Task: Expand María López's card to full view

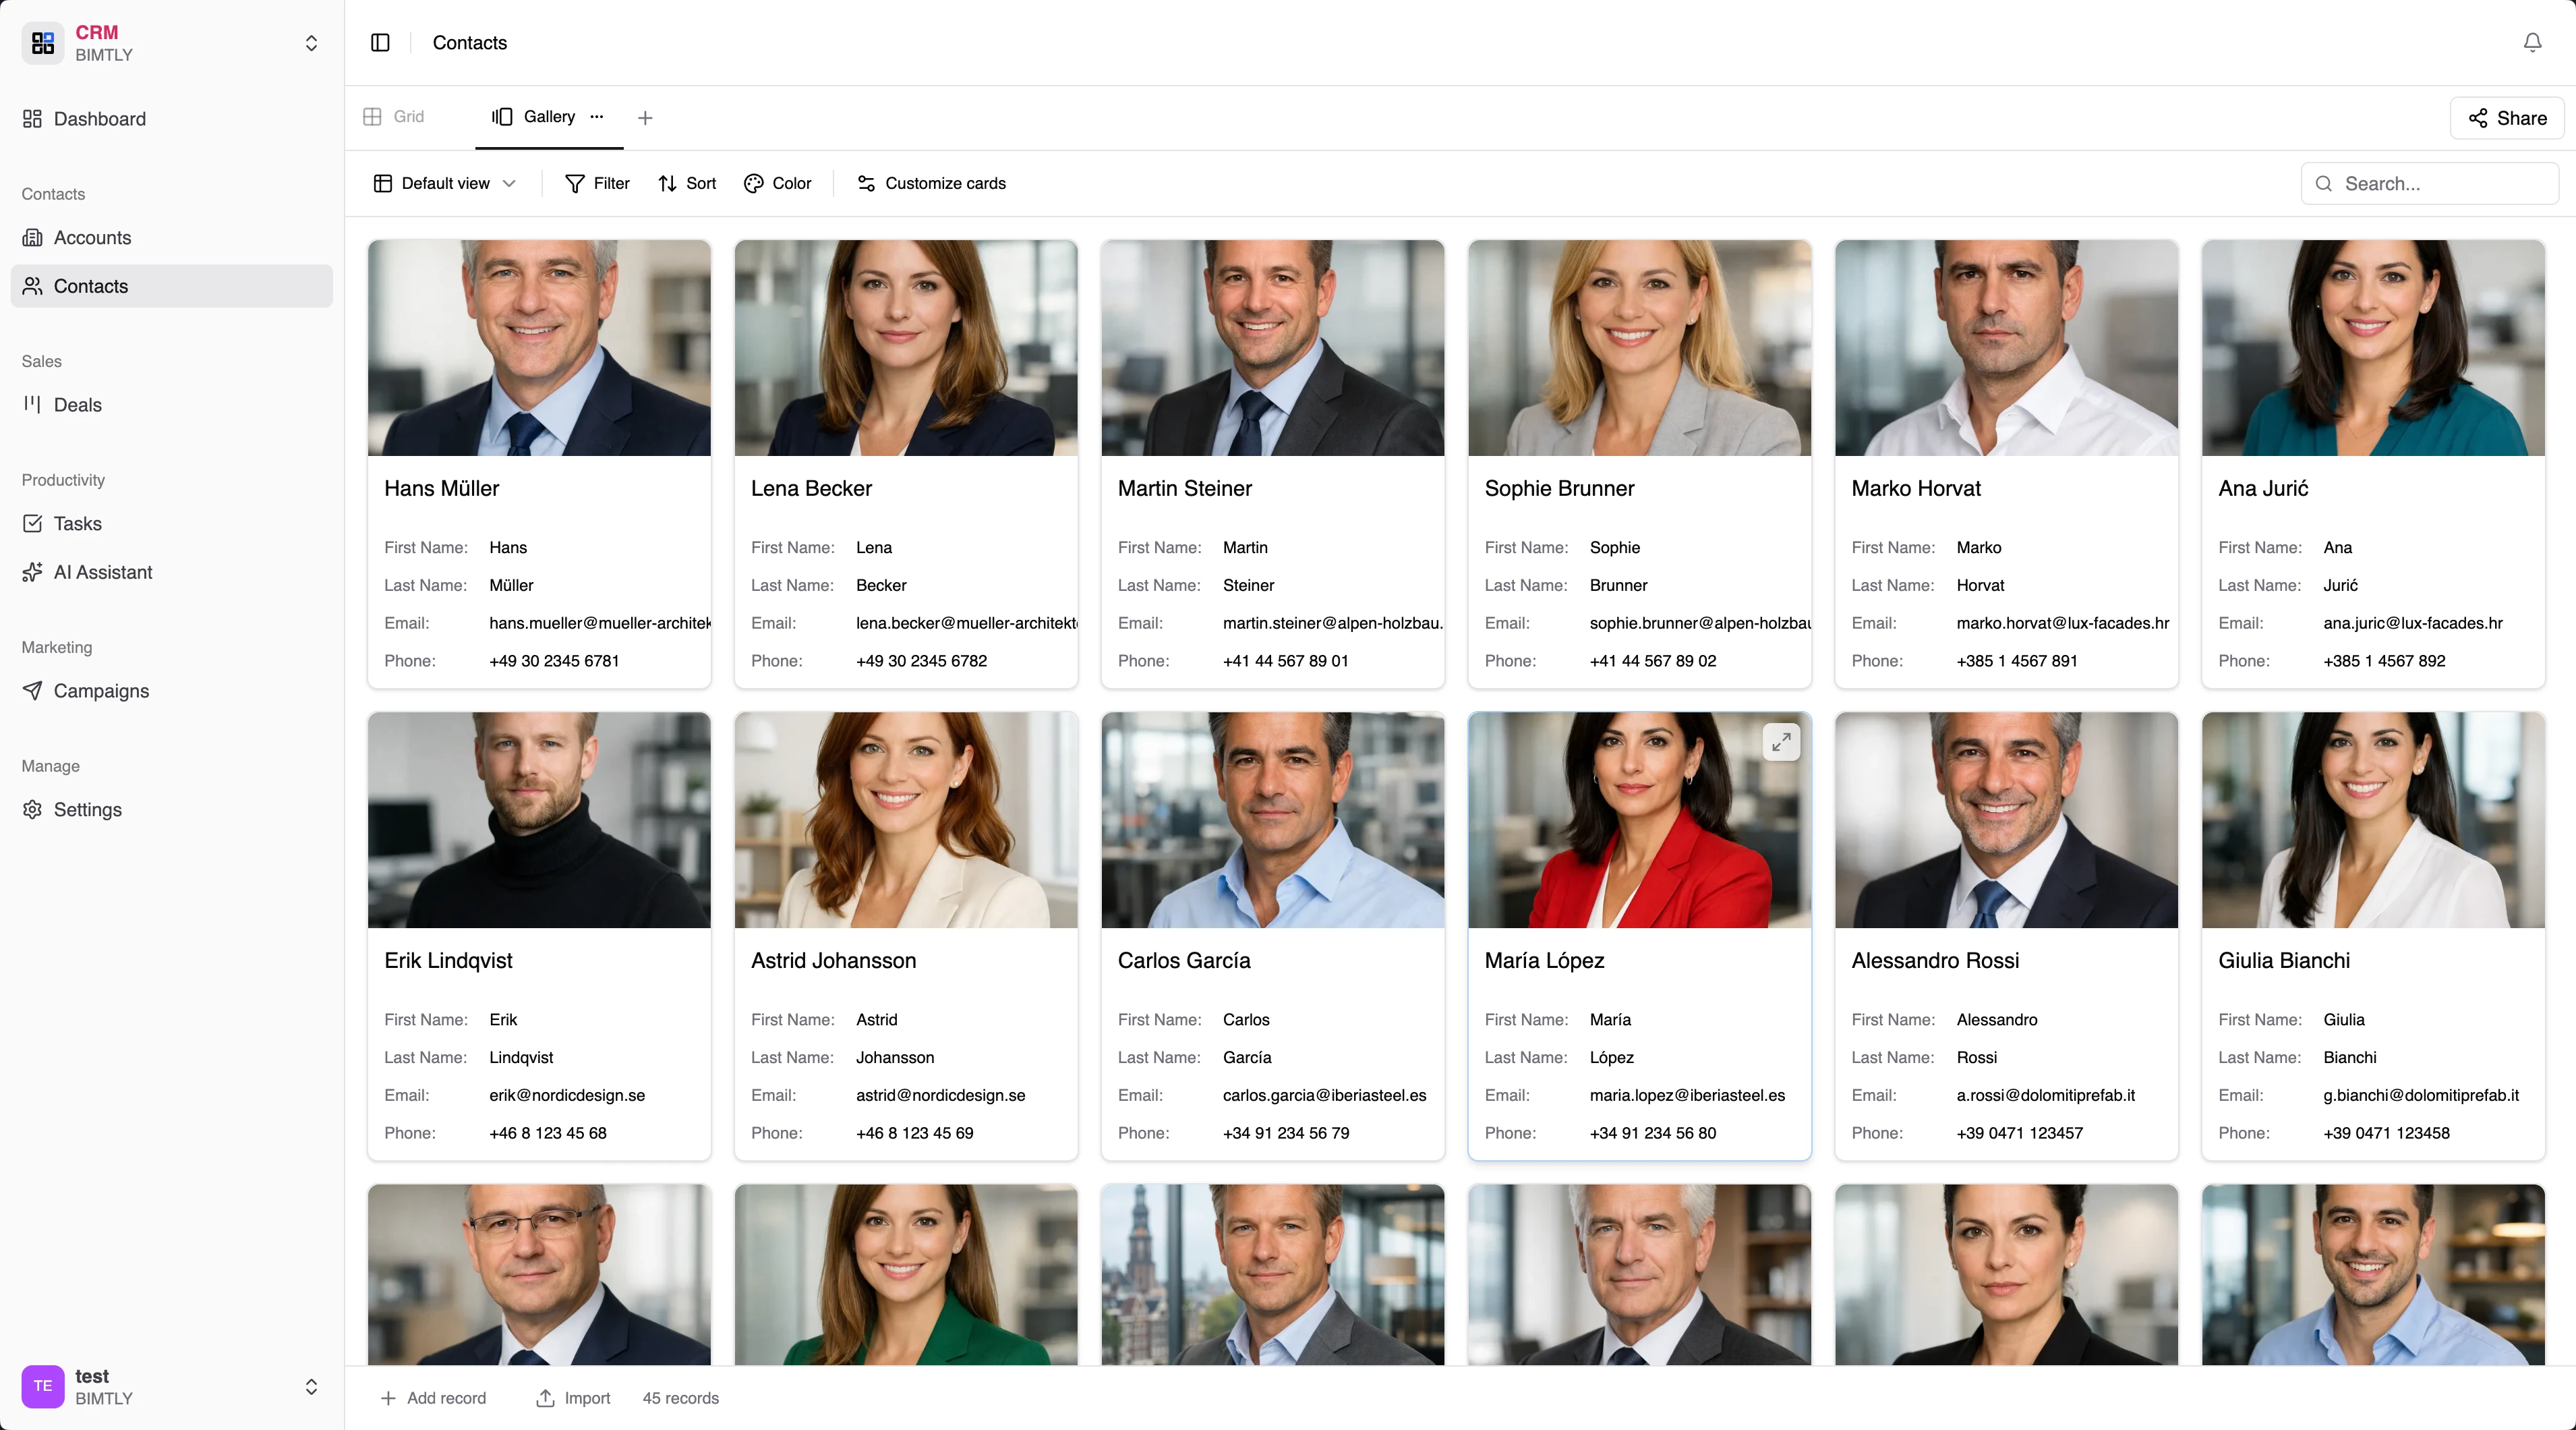Action: point(1781,742)
